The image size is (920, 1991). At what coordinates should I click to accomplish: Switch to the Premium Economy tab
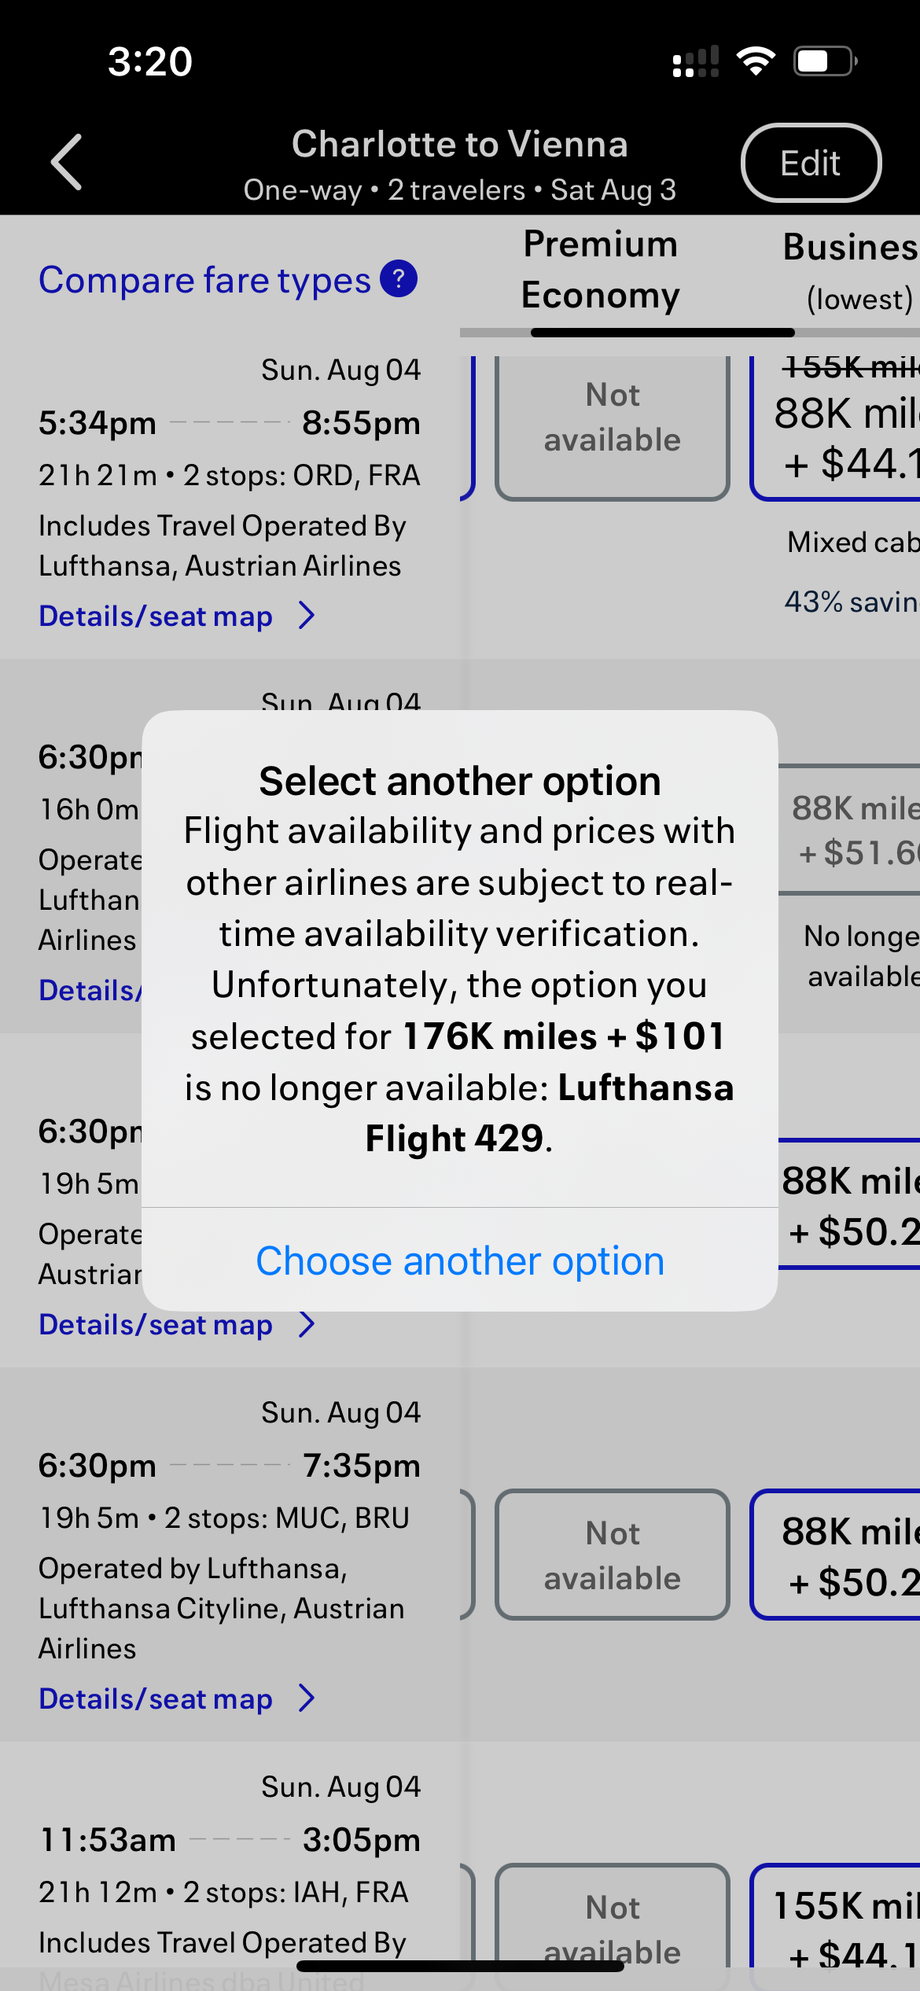pos(600,270)
